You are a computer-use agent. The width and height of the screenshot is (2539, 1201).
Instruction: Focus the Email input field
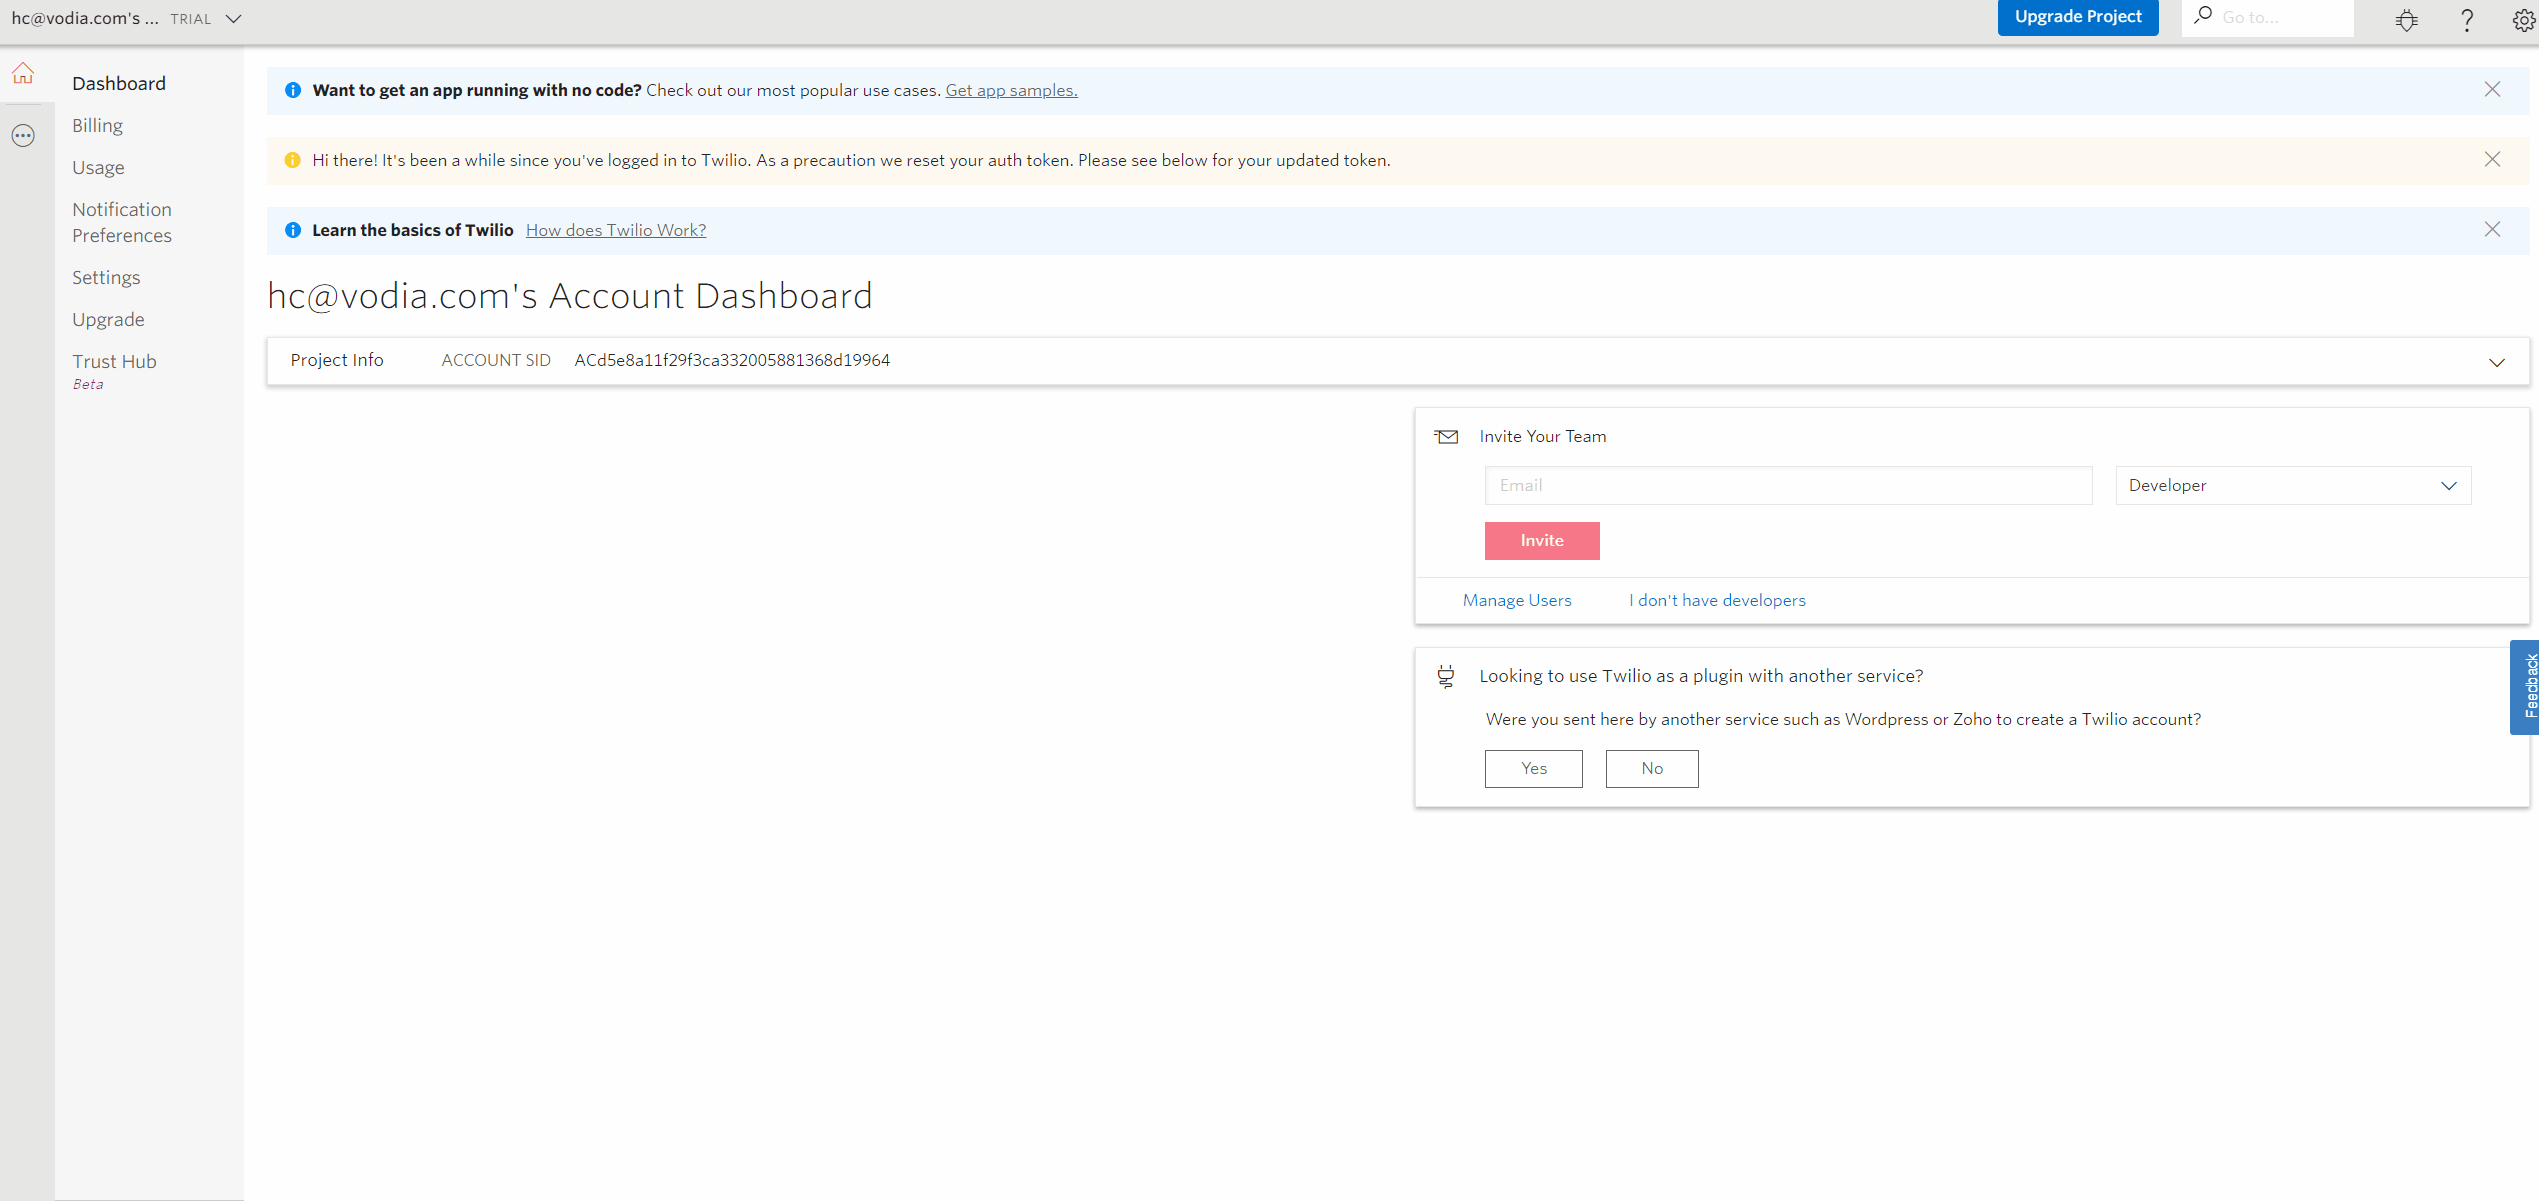1788,486
